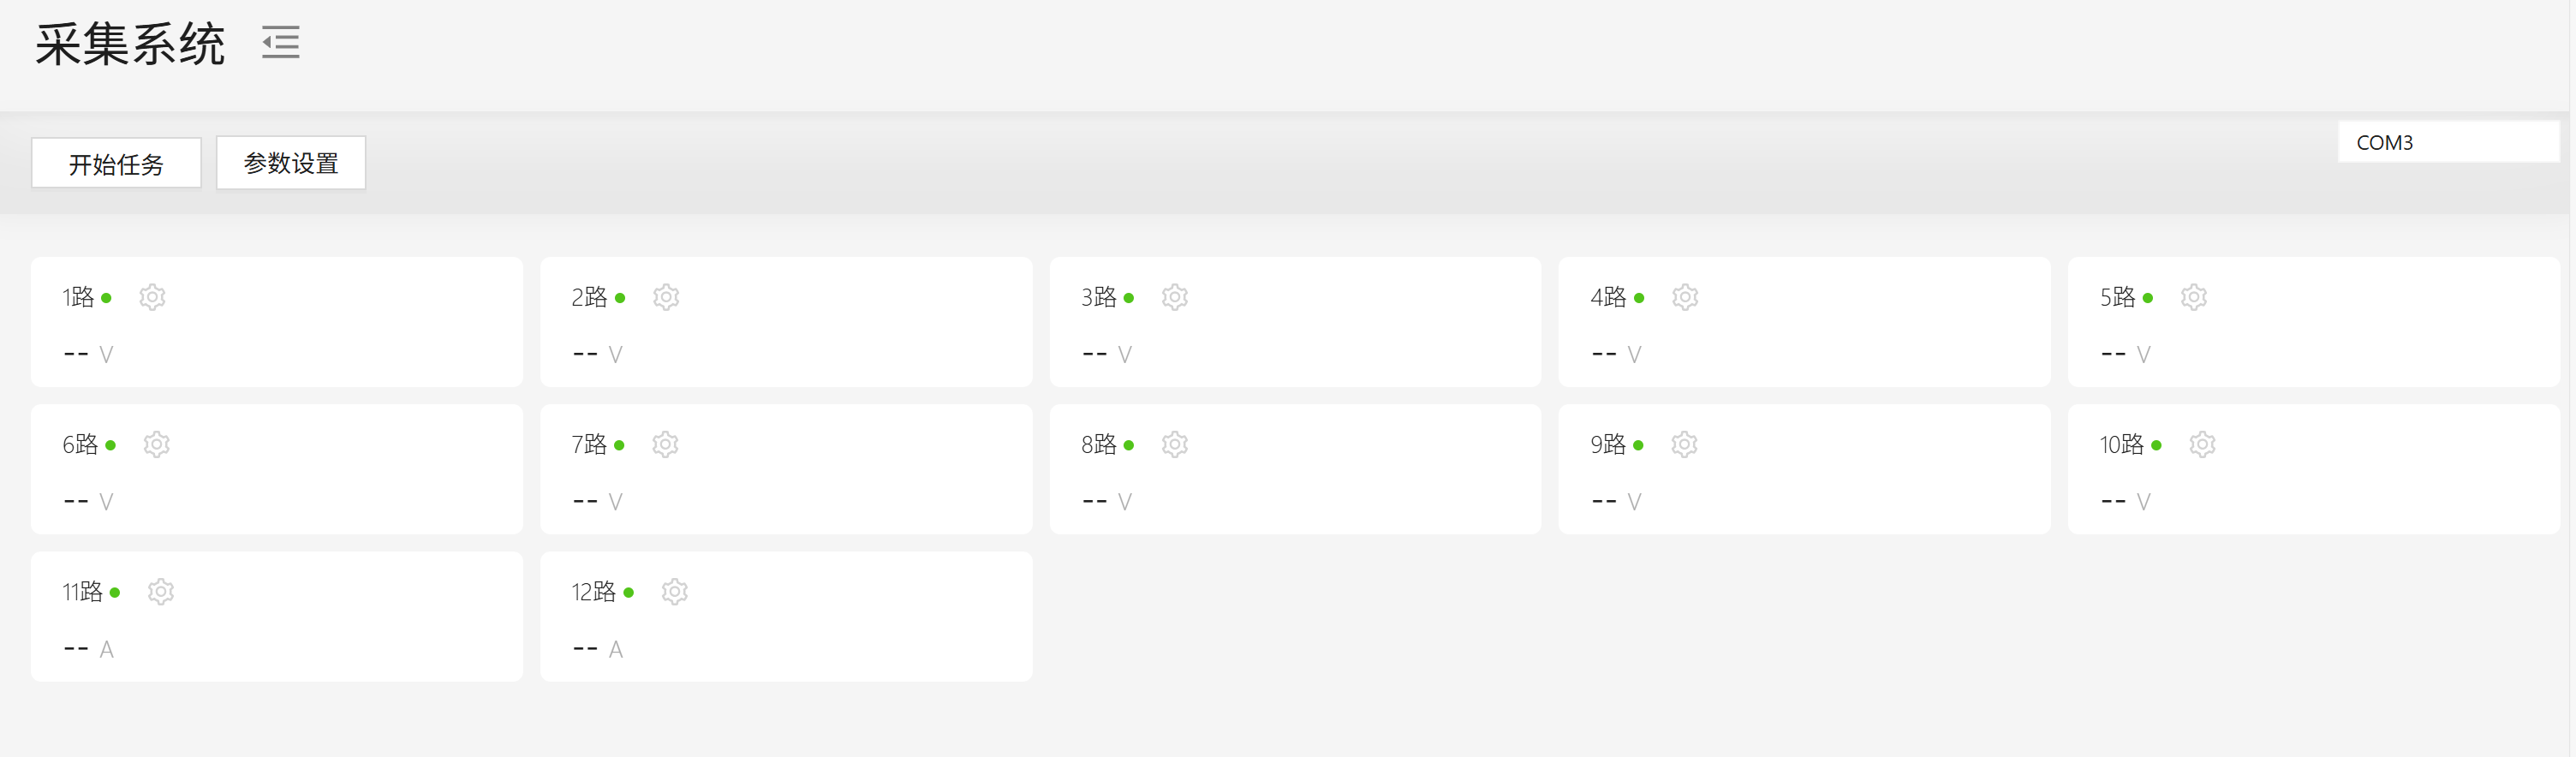Open settings gear for channel 10路
This screenshot has height=757, width=2576.
coord(2203,444)
